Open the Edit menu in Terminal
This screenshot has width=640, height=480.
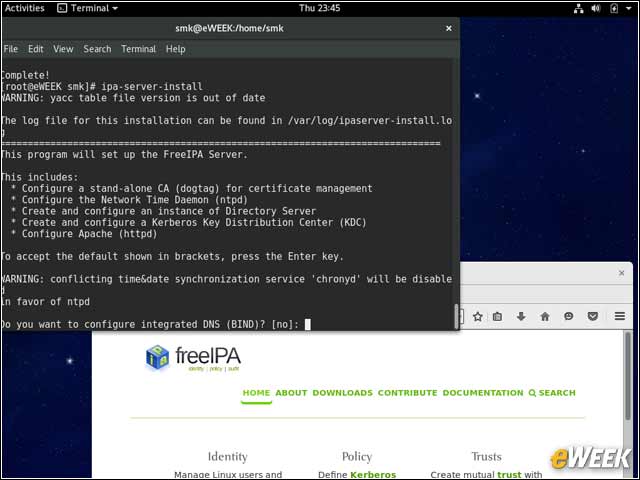(36, 49)
